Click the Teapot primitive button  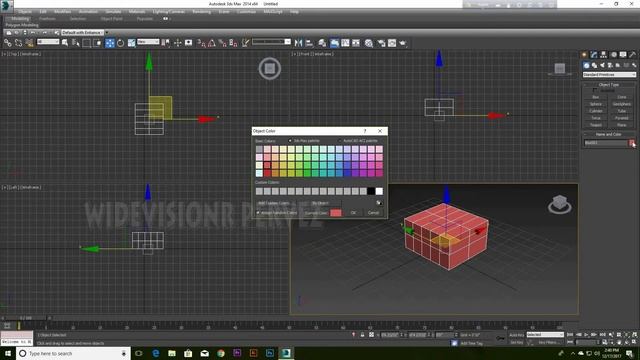click(596, 125)
